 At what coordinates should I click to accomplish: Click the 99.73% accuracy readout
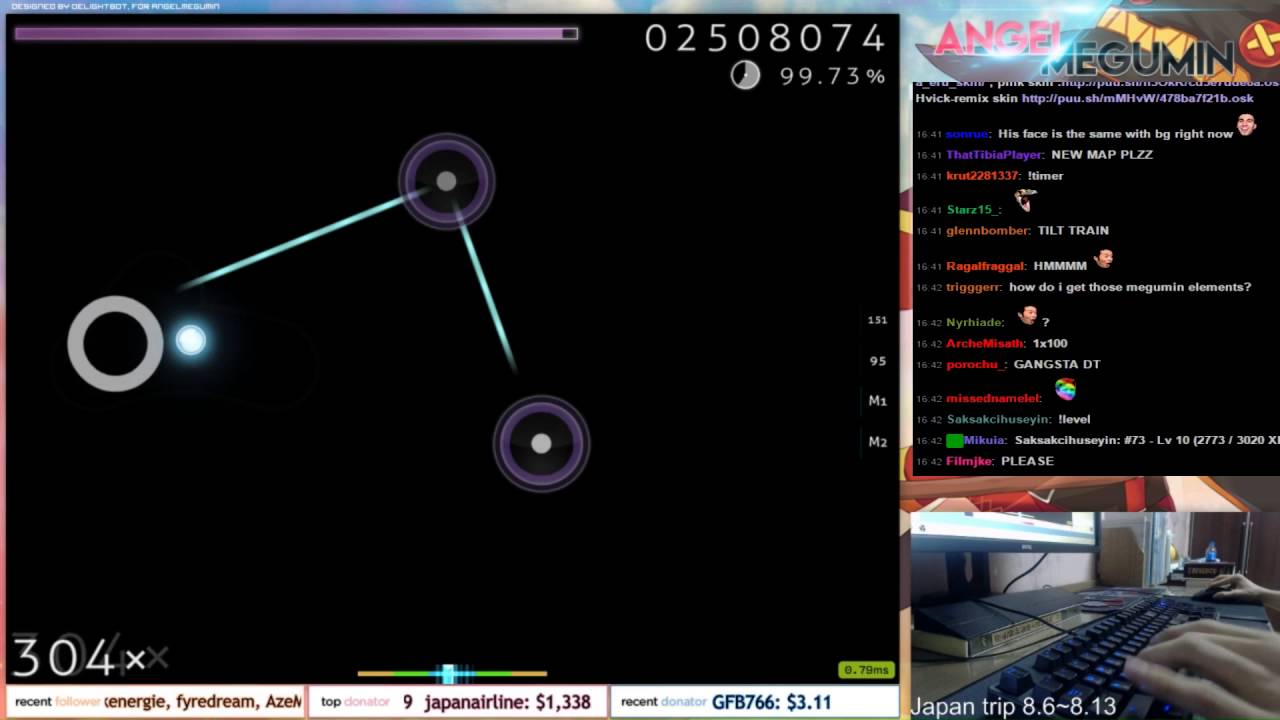833,76
